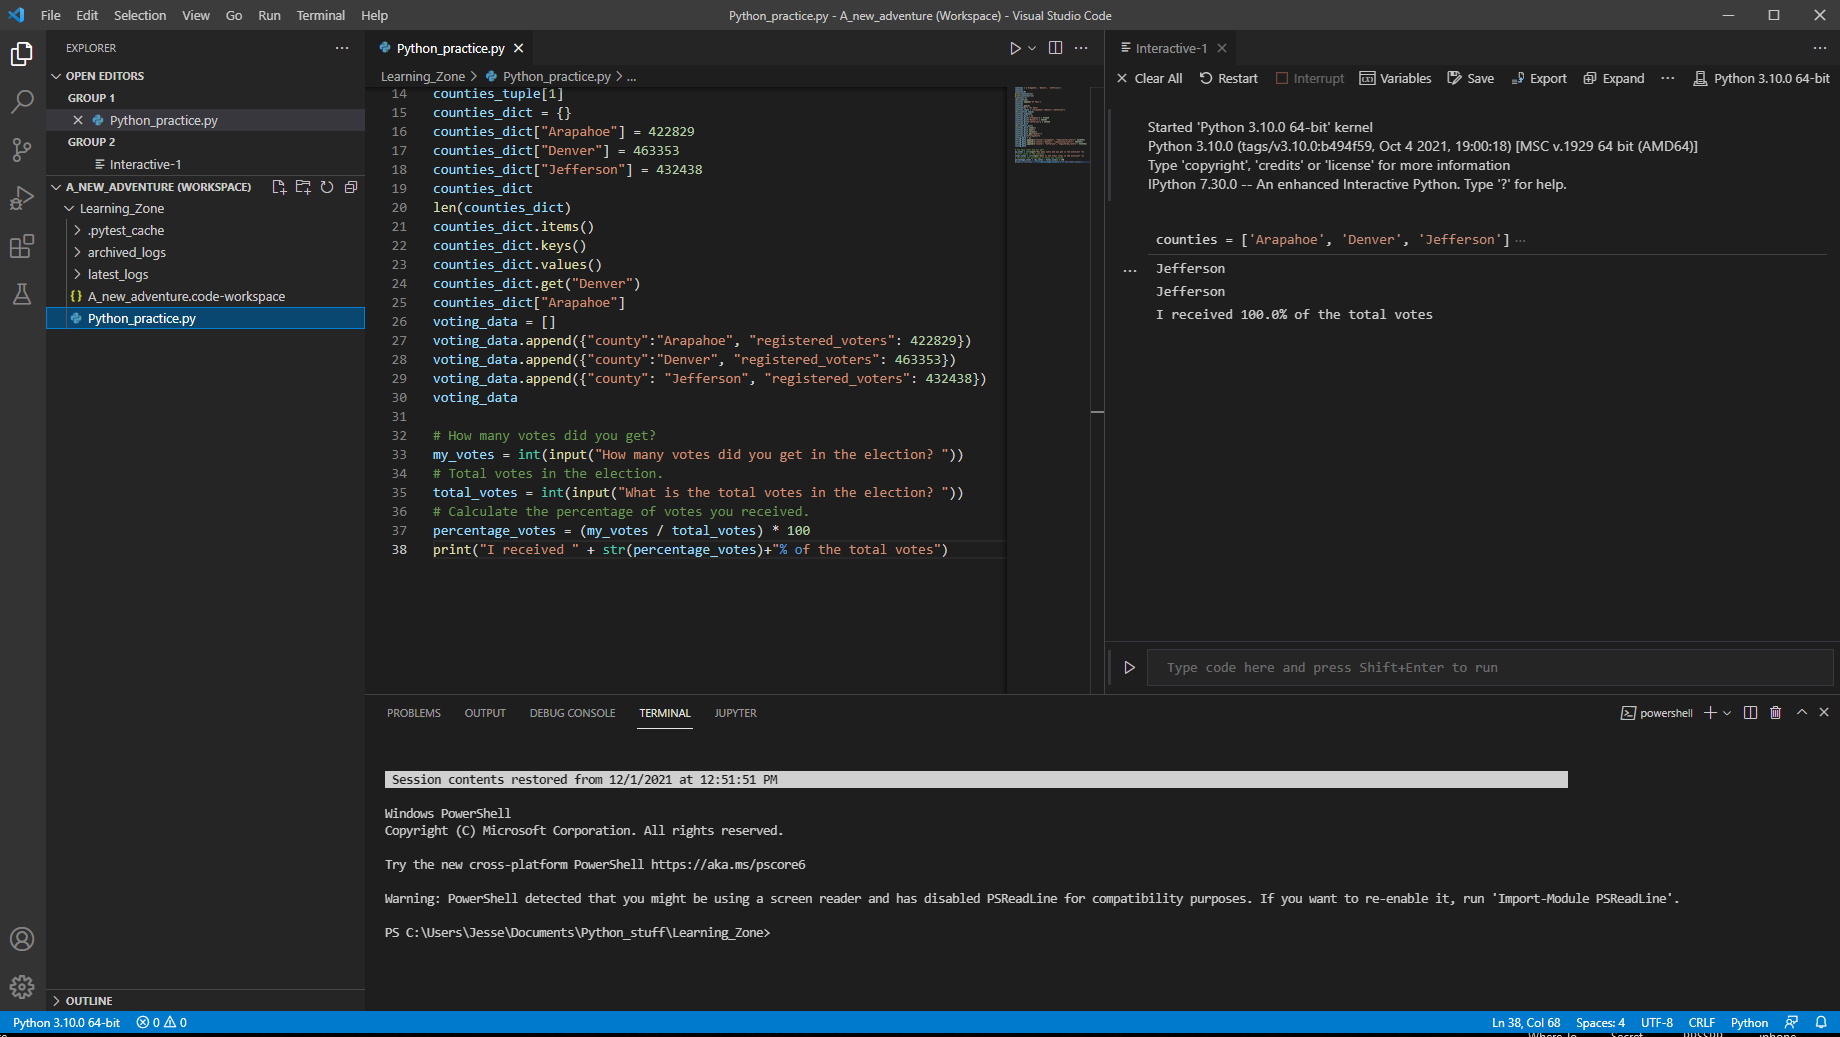The width and height of the screenshot is (1840, 1037).
Task: Restart the Interactive kernel
Action: pos(1228,78)
